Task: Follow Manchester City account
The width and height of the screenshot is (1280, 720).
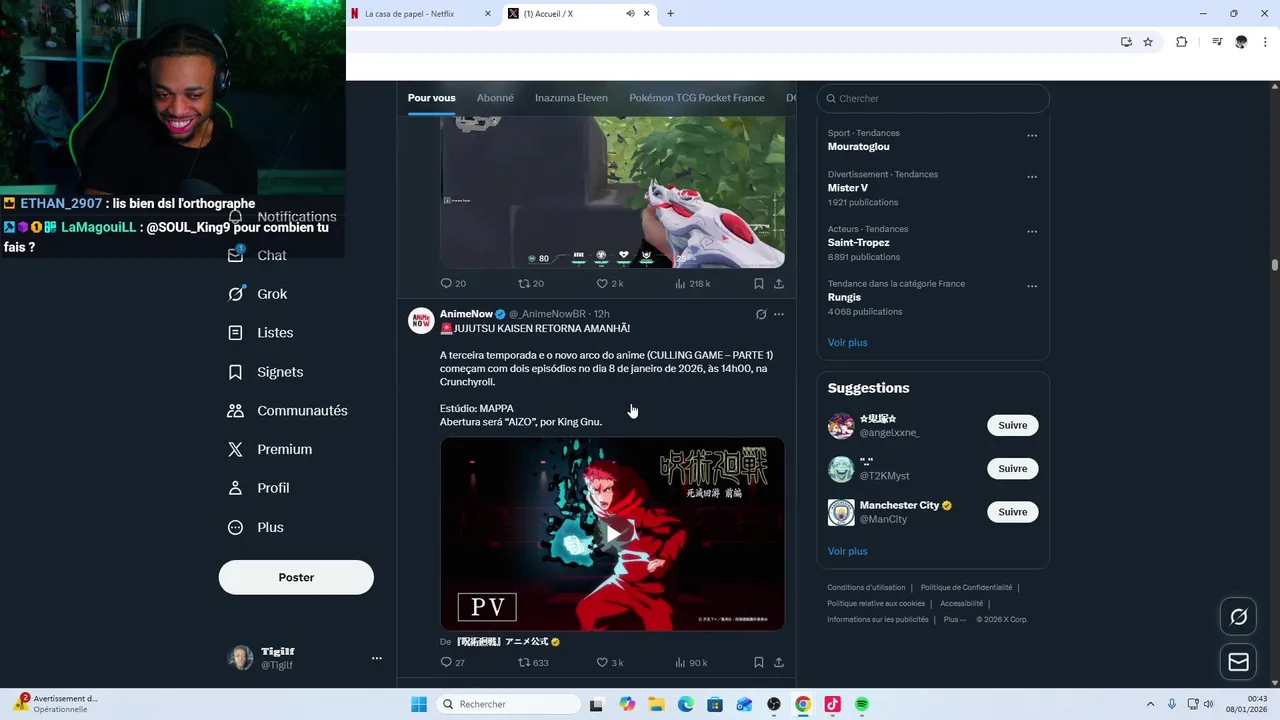Action: pyautogui.click(x=1012, y=512)
